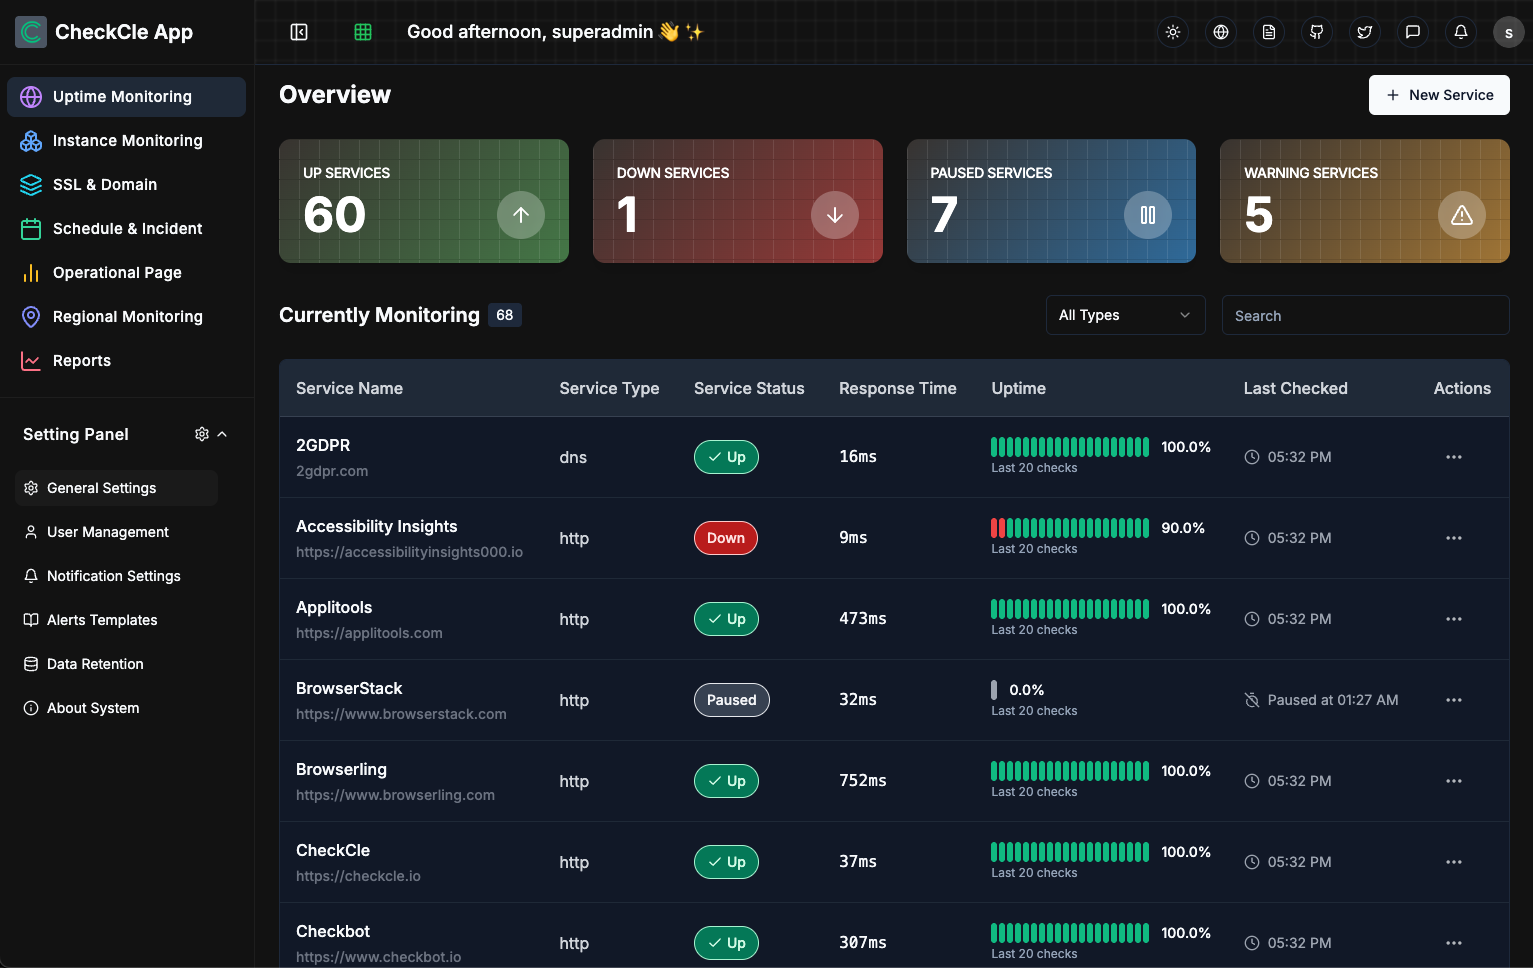
Task: Go to Schedule & Incident page
Action: (126, 228)
